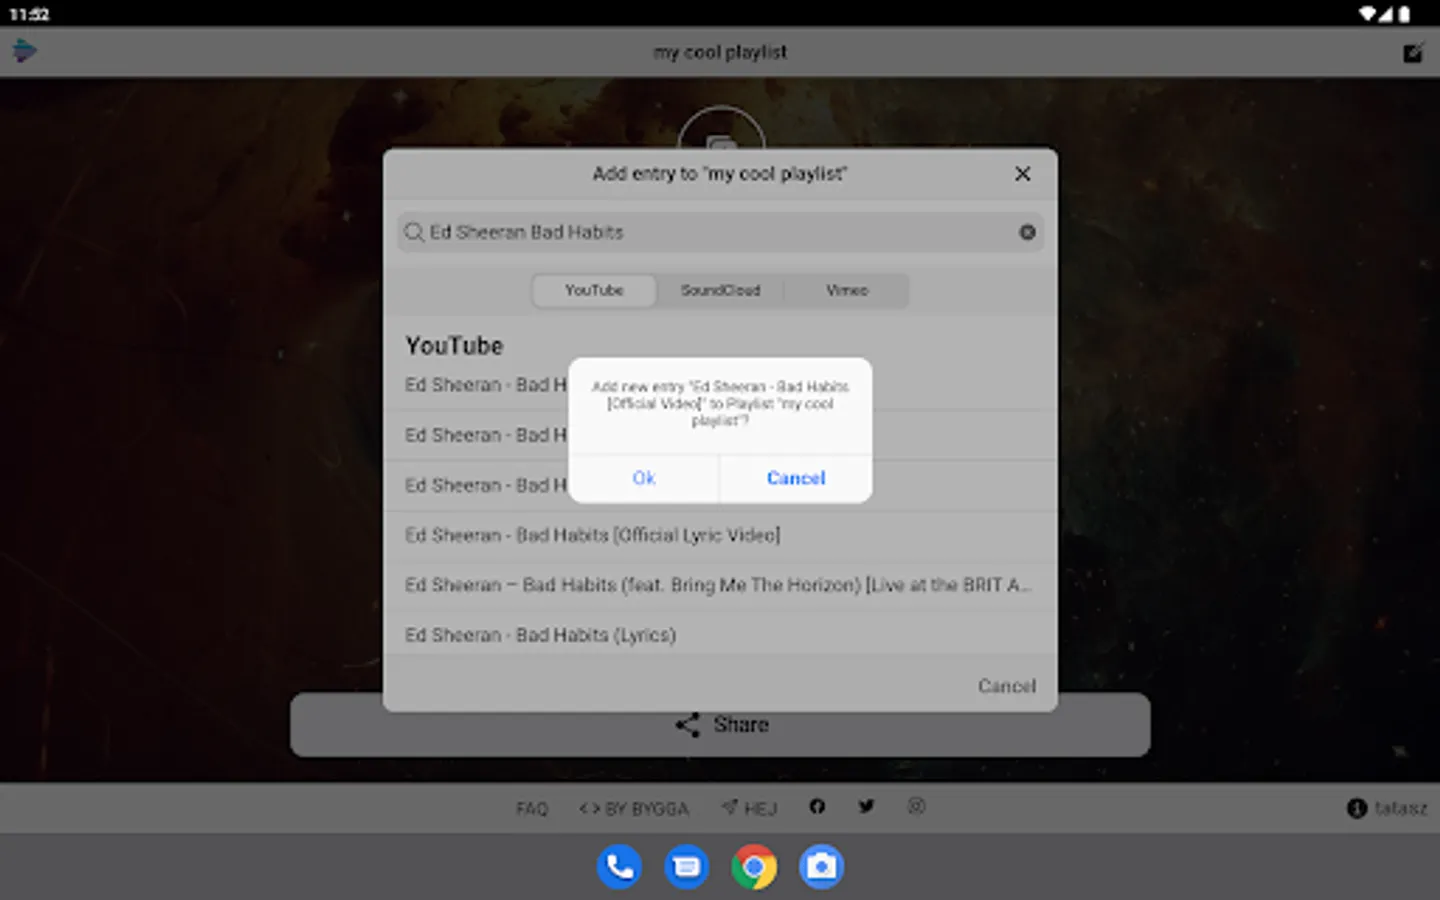Open the FAQ link
This screenshot has width=1440, height=900.
coord(532,808)
